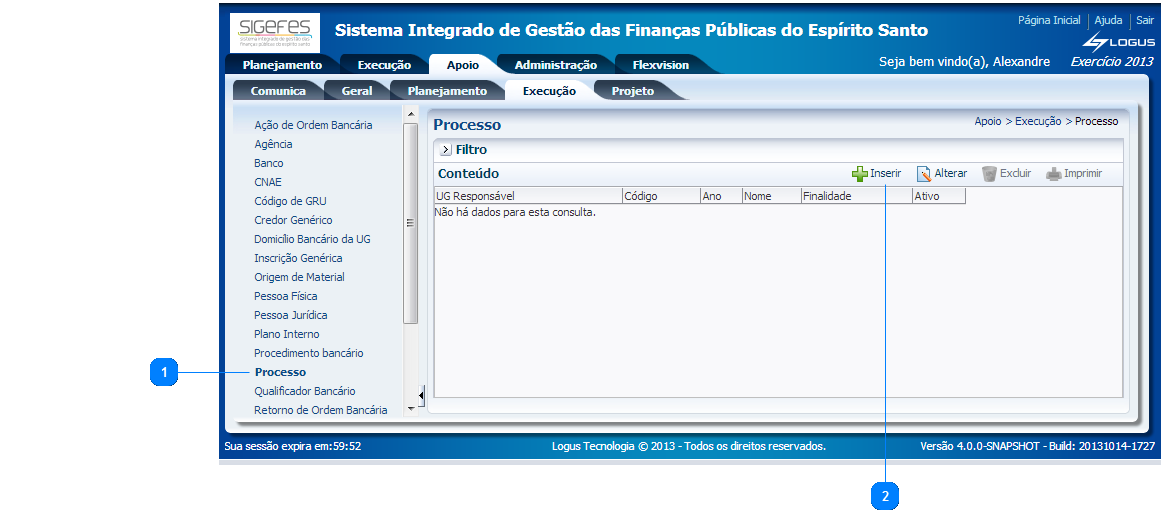Select the Projeto sub-tab
Image resolution: width=1171 pixels, height=516 pixels.
point(632,91)
